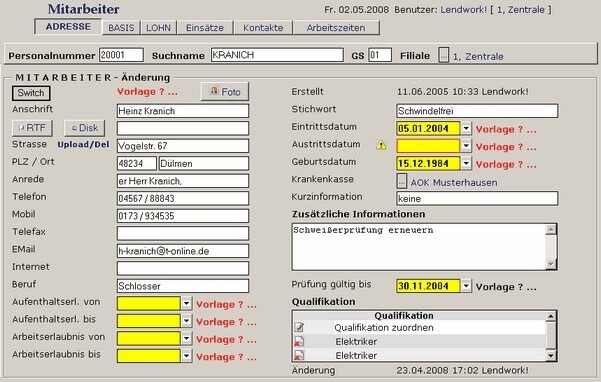Click the RTF button
This screenshot has height=382, width=601.
pos(32,128)
